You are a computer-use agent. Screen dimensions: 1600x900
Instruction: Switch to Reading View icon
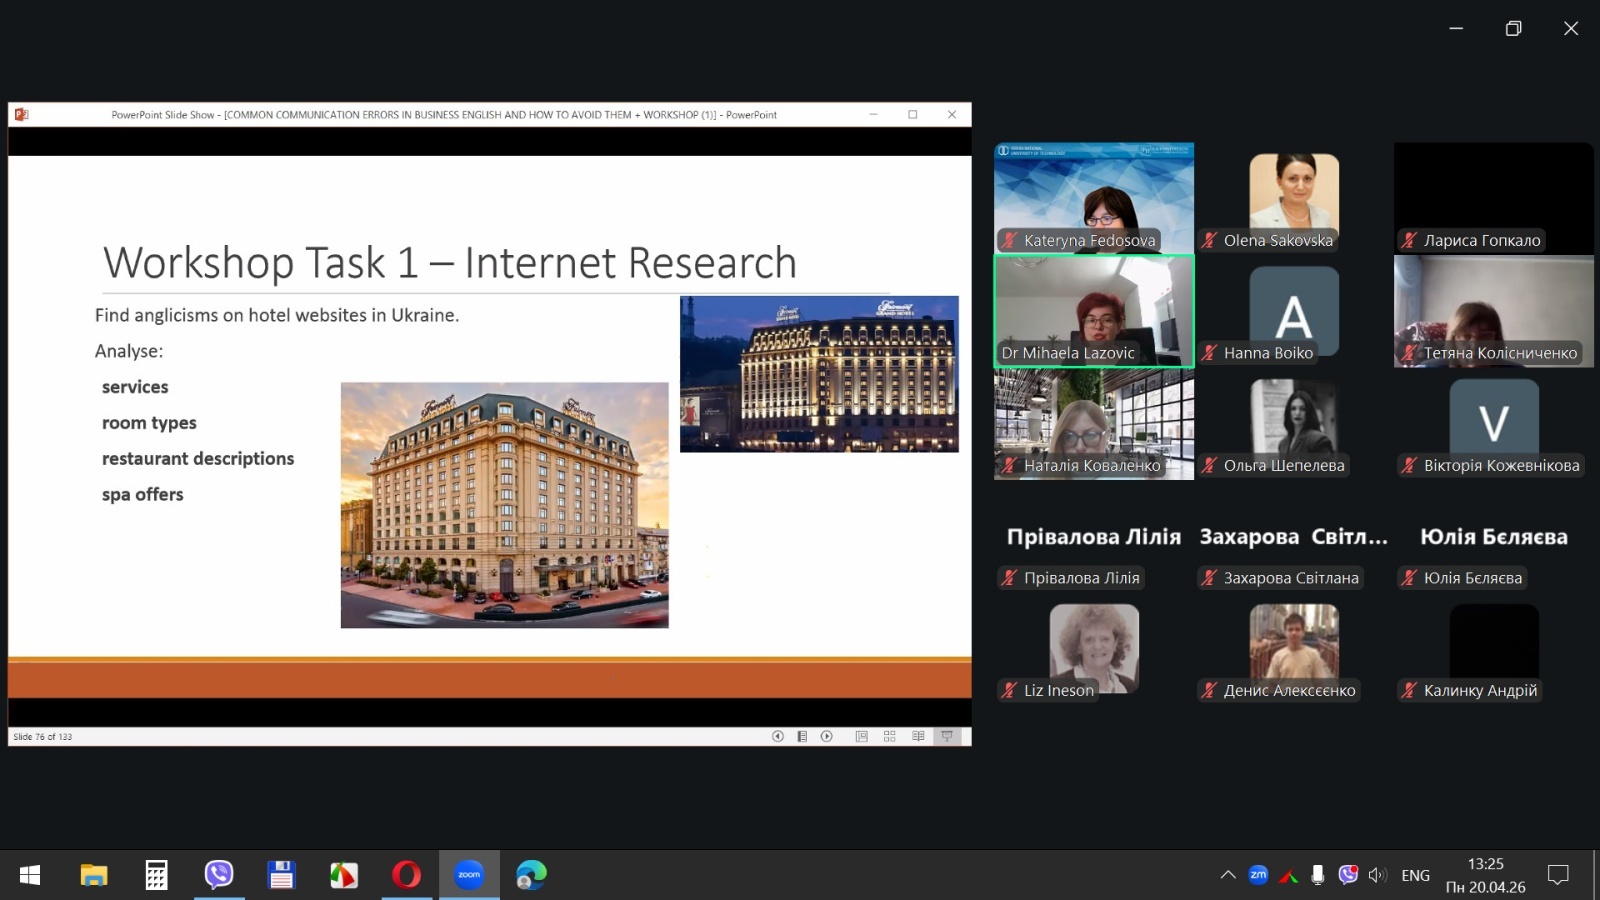tap(918, 736)
